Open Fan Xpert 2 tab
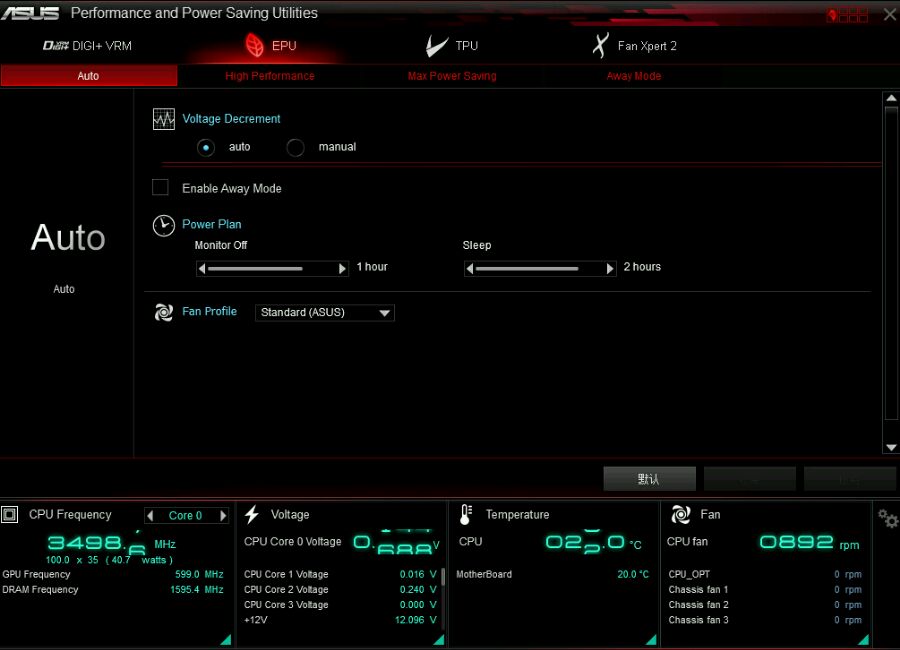 pos(635,46)
